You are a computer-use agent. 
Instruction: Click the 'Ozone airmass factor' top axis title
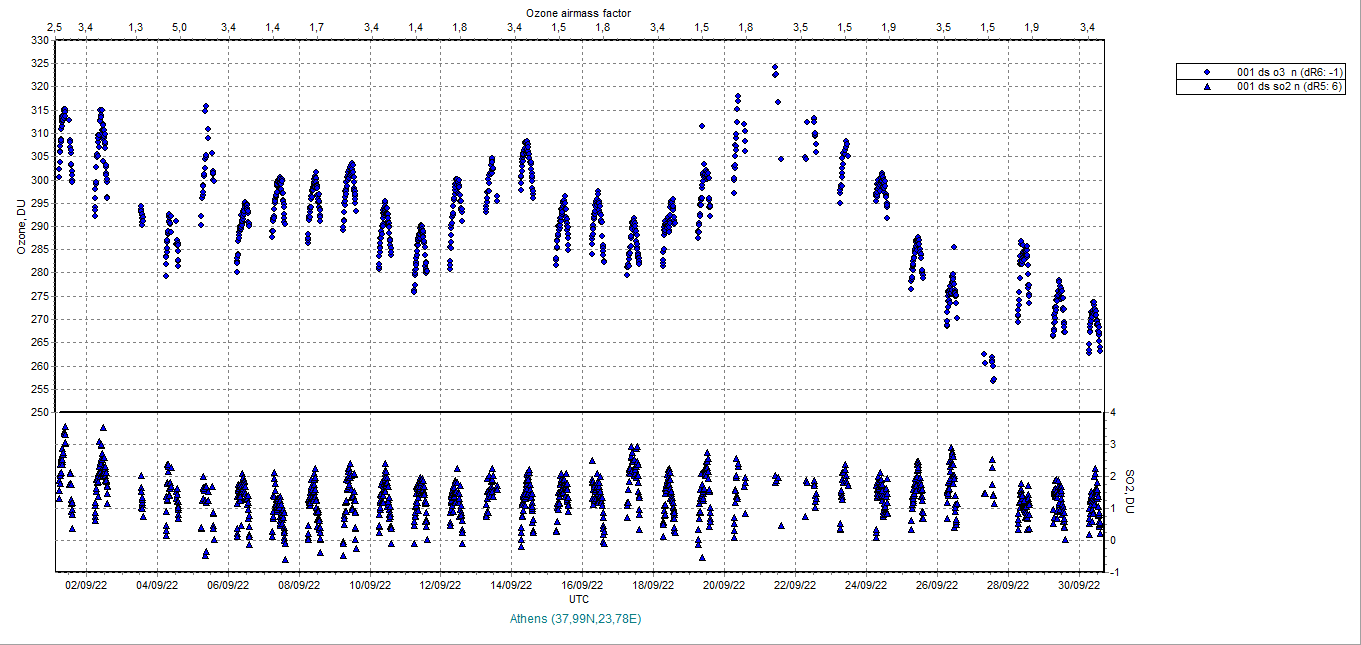(x=578, y=11)
